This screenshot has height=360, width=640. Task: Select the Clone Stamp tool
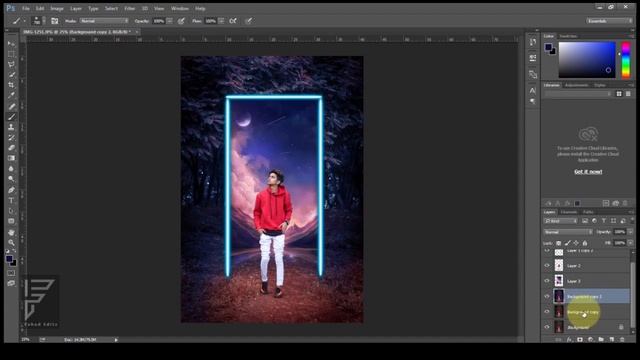11,127
